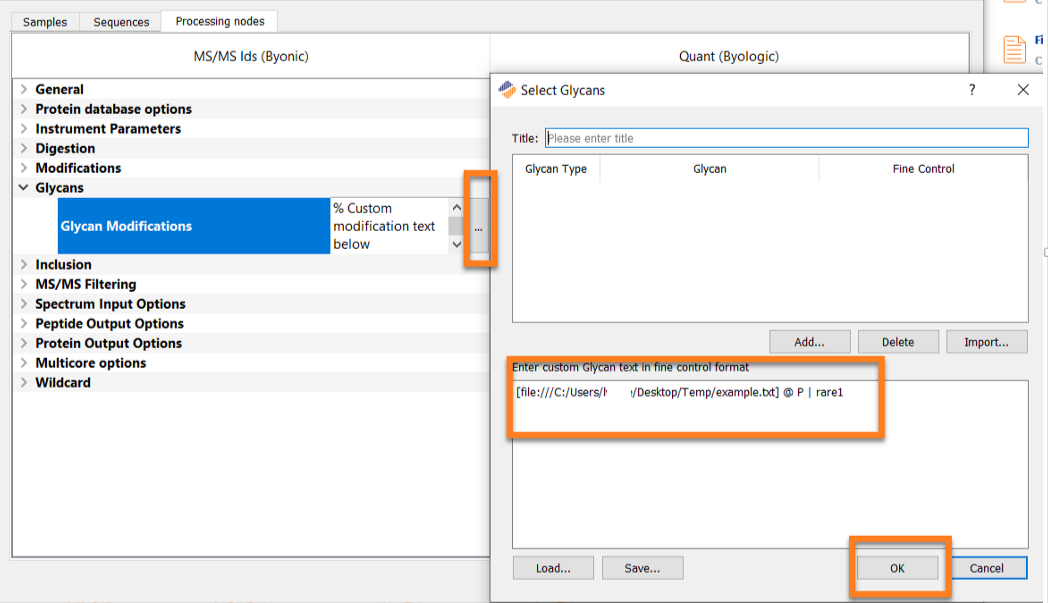This screenshot has height=603, width=1048.
Task: Select the Wildcard tree label
Action: pos(63,382)
